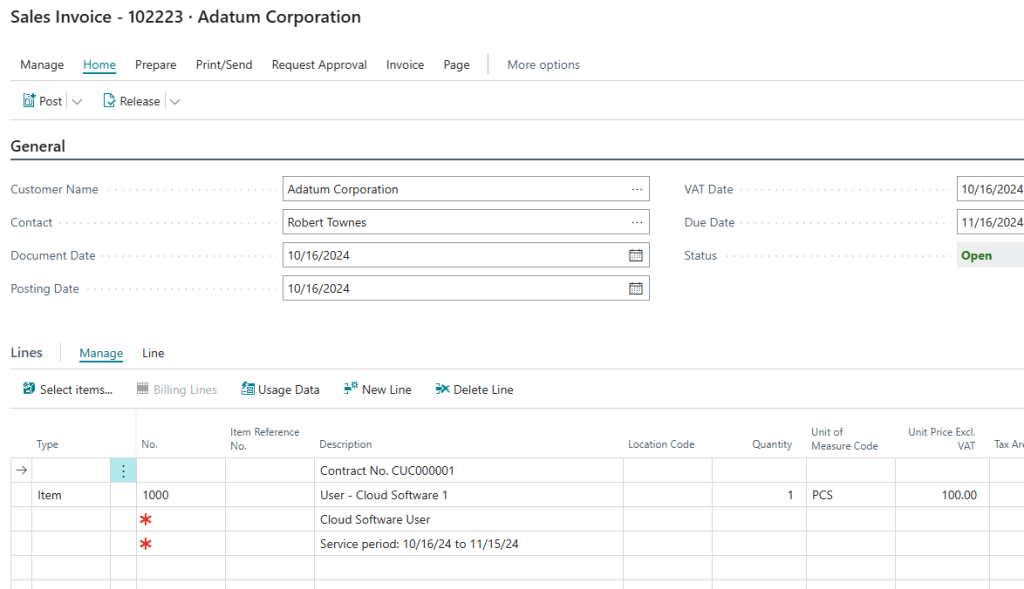Open the row options three-dot menu
1024x589 pixels.
(123, 471)
